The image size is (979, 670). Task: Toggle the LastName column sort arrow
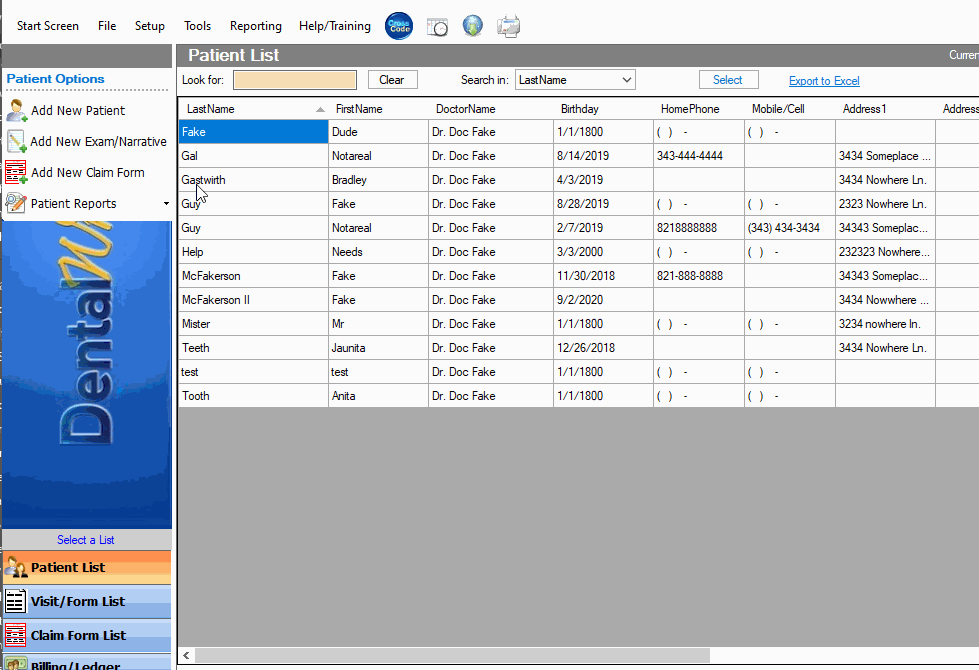pos(320,108)
